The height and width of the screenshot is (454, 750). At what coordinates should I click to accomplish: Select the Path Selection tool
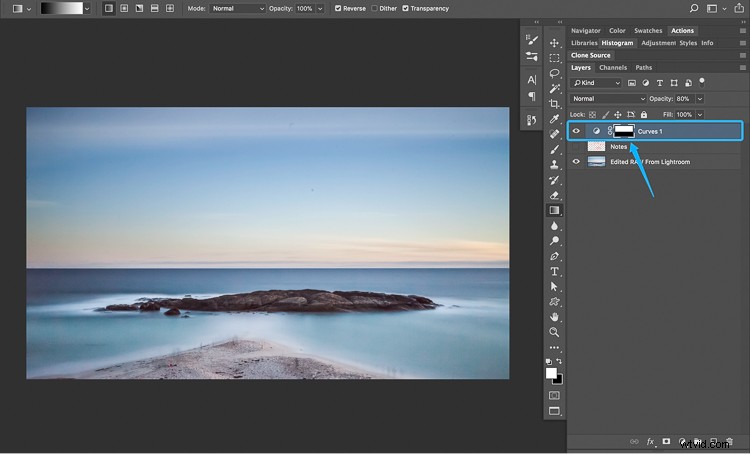coord(554,287)
